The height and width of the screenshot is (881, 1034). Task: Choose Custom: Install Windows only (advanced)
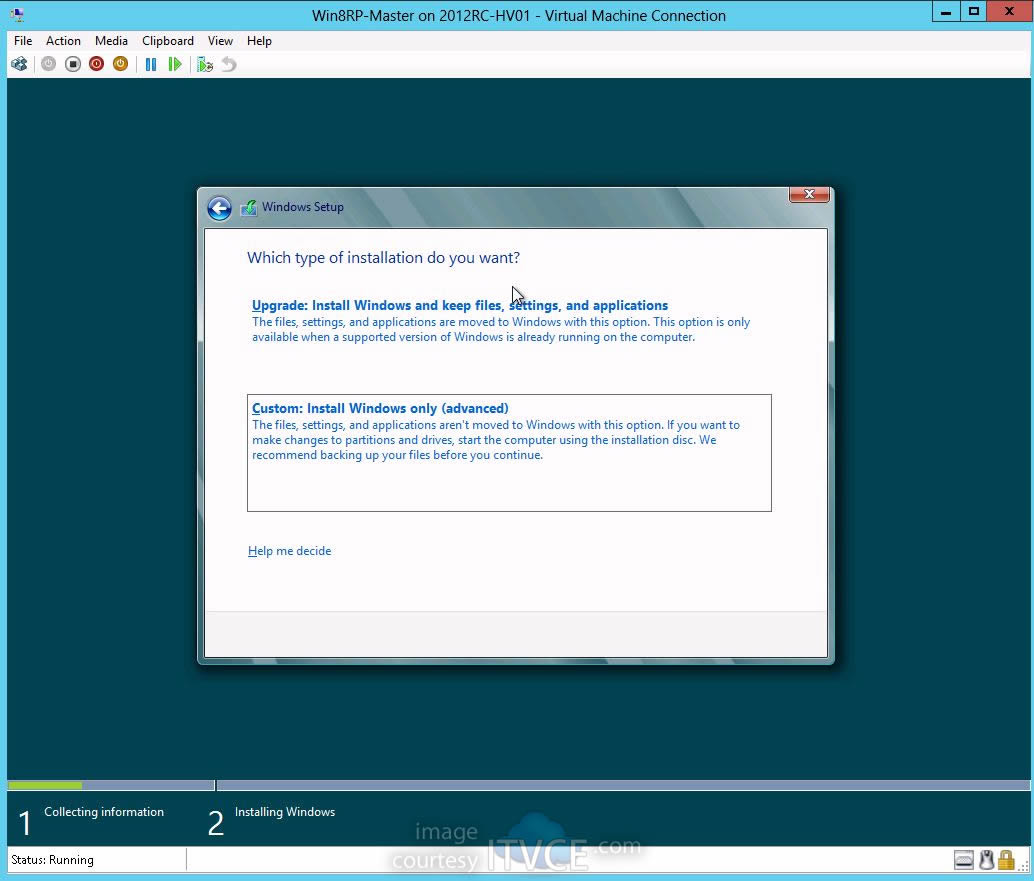(x=509, y=453)
